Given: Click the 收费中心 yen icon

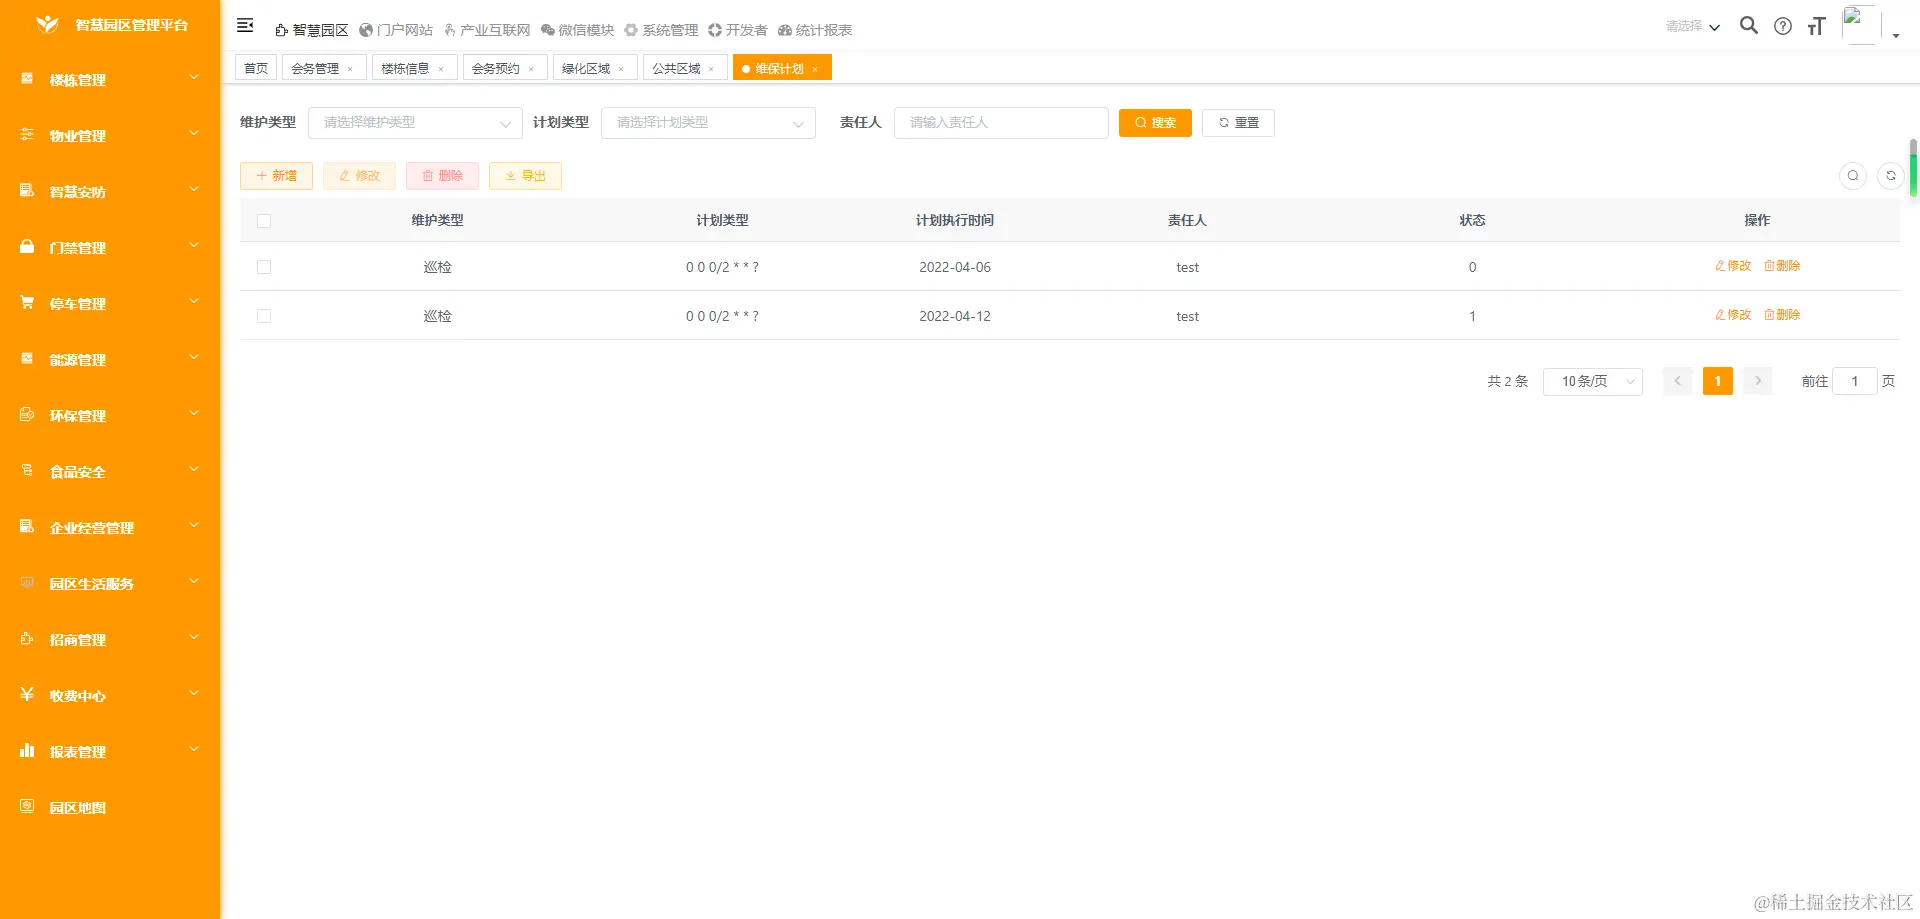Looking at the screenshot, I should [x=27, y=695].
